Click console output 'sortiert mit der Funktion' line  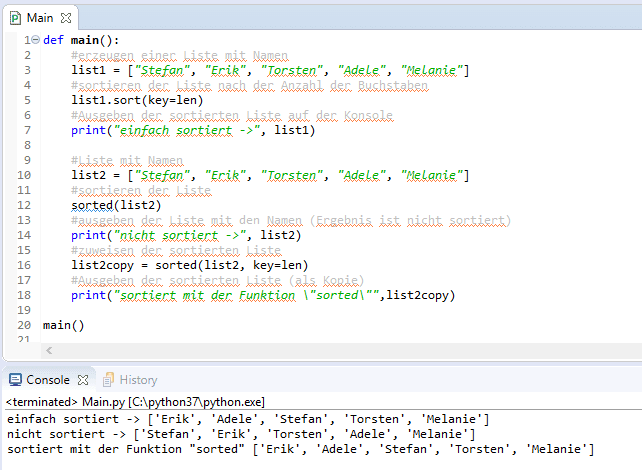point(301,449)
